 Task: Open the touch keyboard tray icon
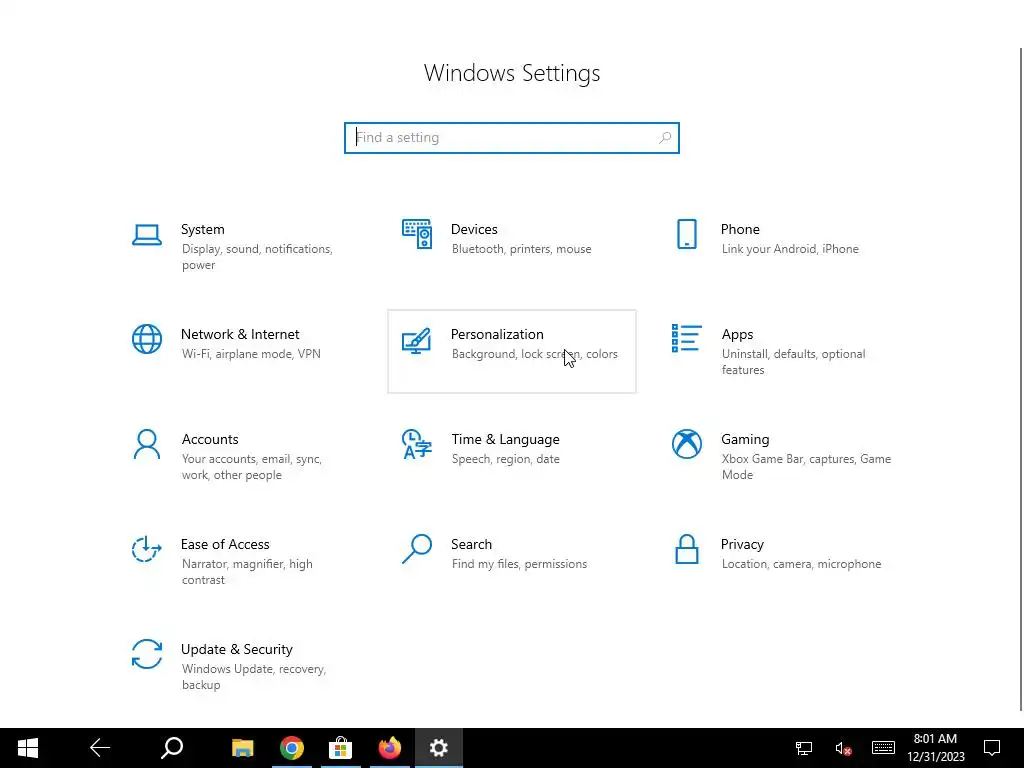click(x=883, y=748)
